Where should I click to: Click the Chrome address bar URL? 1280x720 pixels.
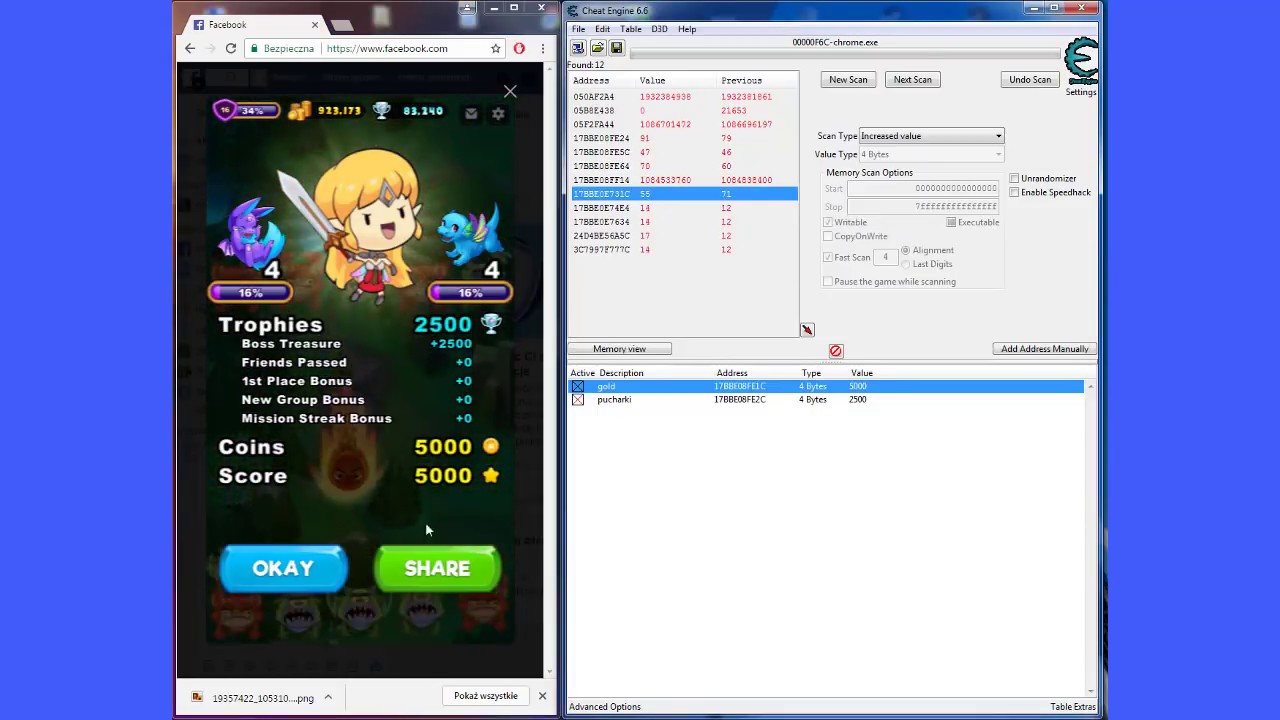pyautogui.click(x=387, y=48)
